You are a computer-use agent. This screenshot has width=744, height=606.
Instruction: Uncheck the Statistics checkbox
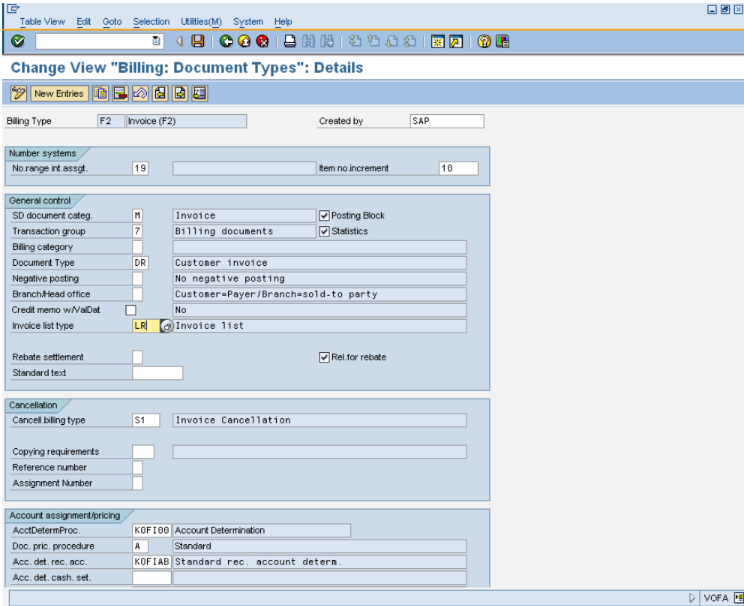(324, 232)
